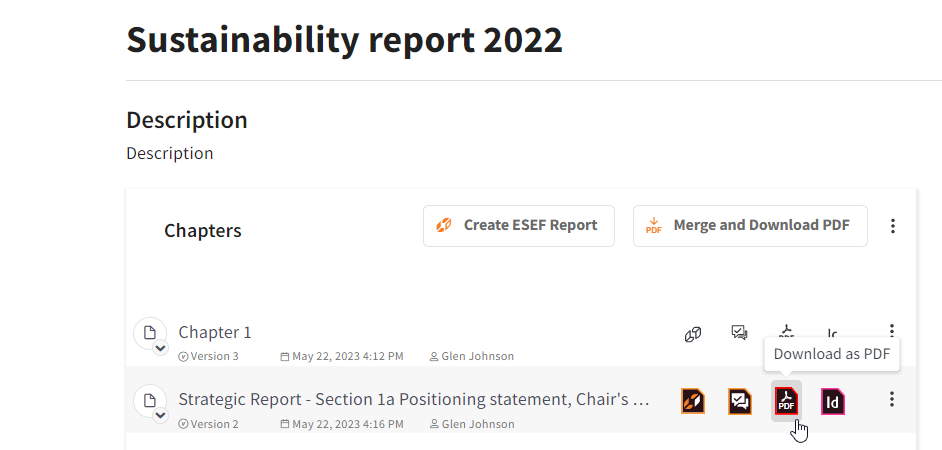Open the Chapter 1 title link
Viewport: 942px width, 450px height.
point(214,332)
